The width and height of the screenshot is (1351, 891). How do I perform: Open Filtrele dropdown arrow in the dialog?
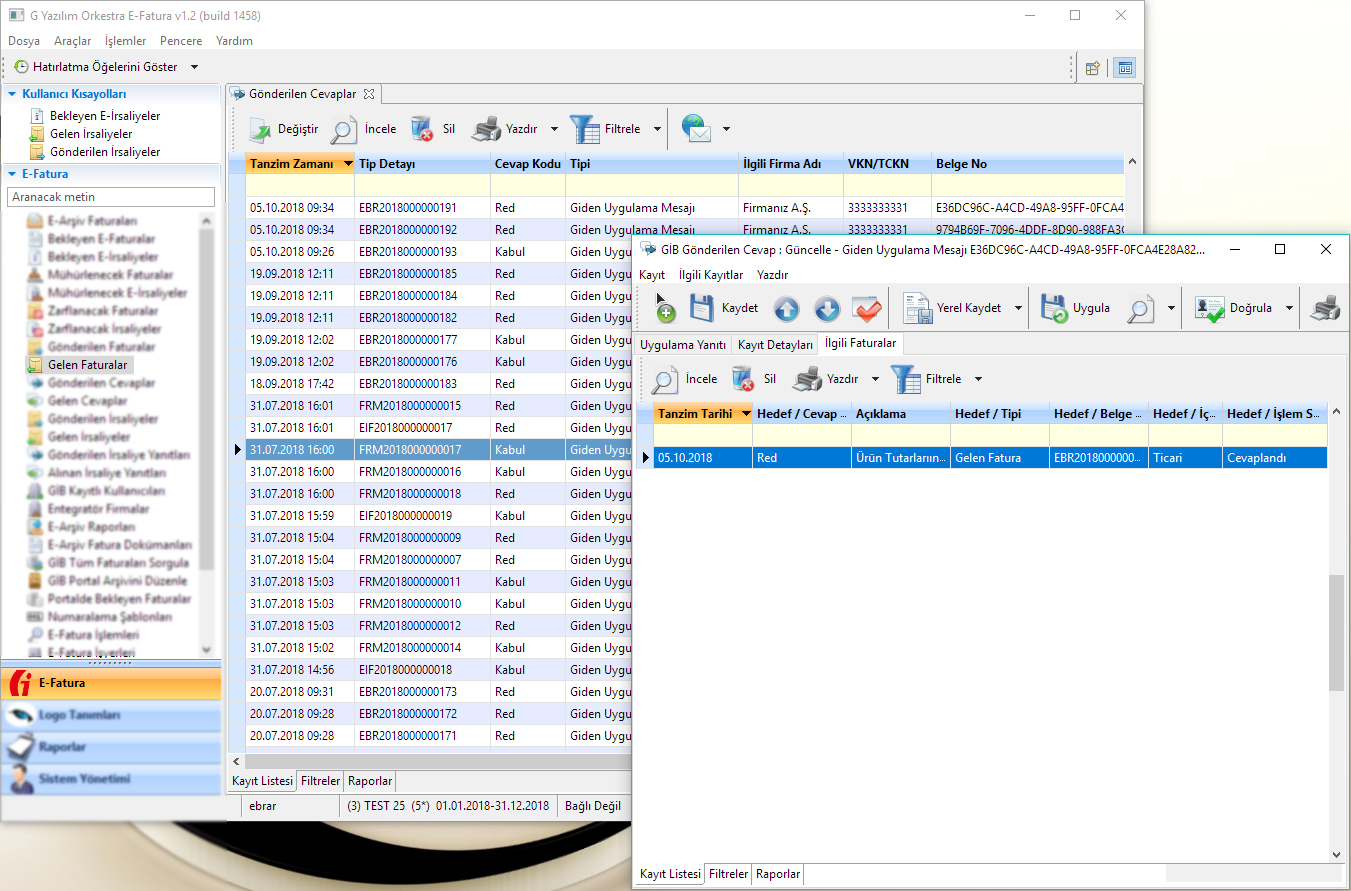coord(978,380)
